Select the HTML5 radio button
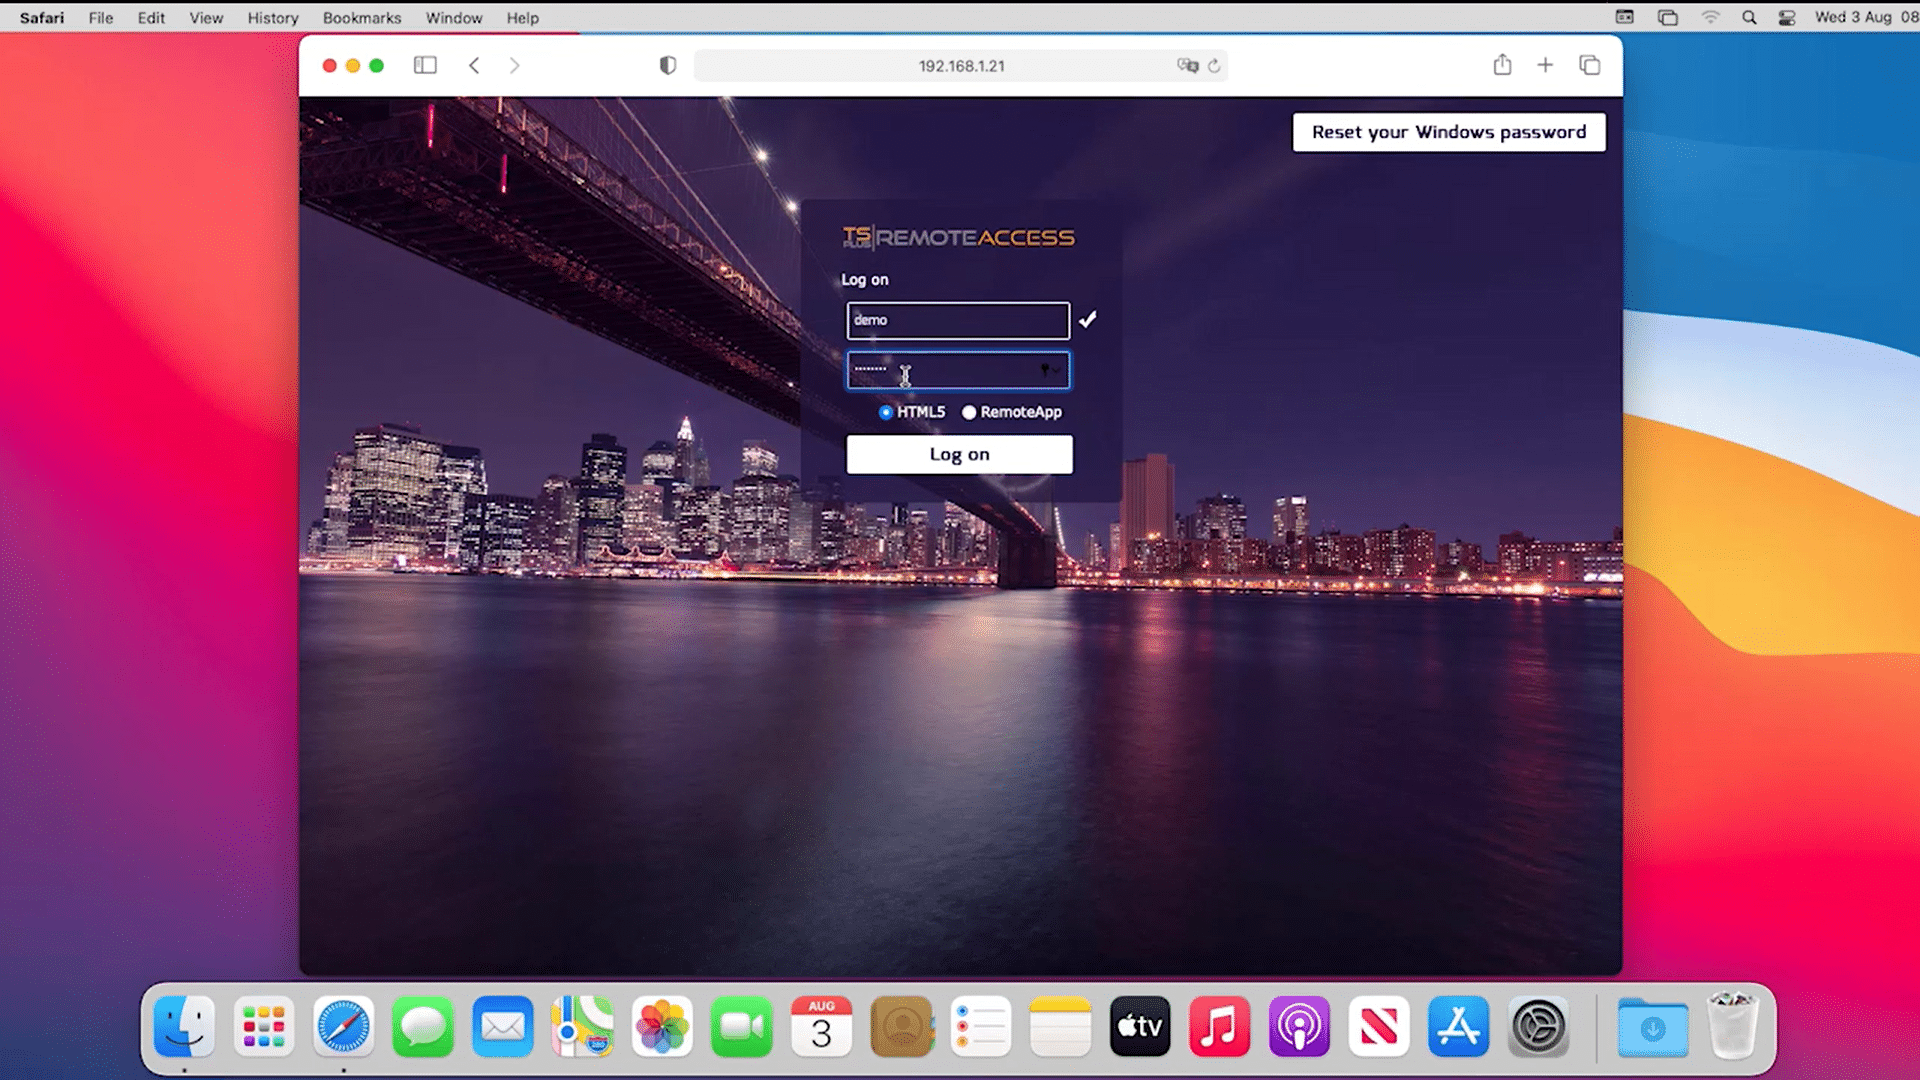 pos(886,412)
